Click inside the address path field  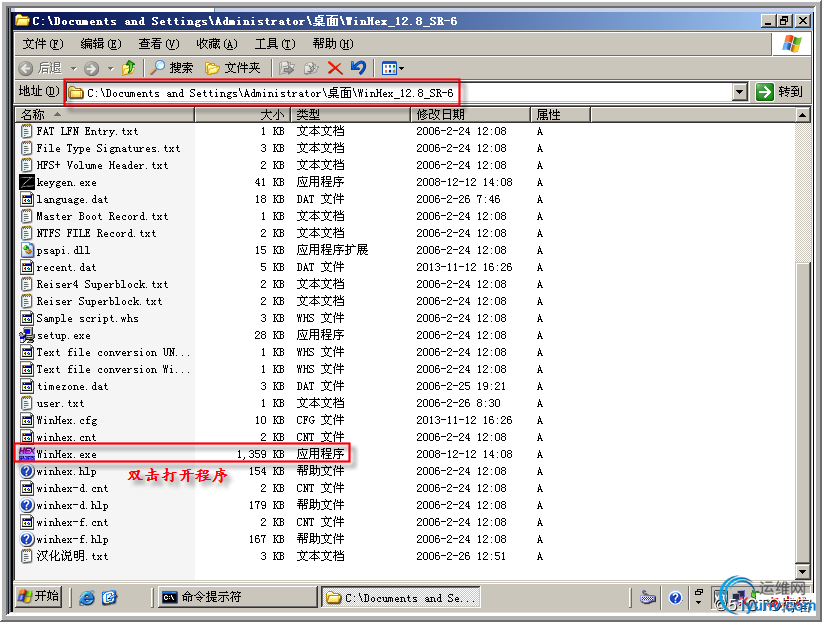point(398,93)
